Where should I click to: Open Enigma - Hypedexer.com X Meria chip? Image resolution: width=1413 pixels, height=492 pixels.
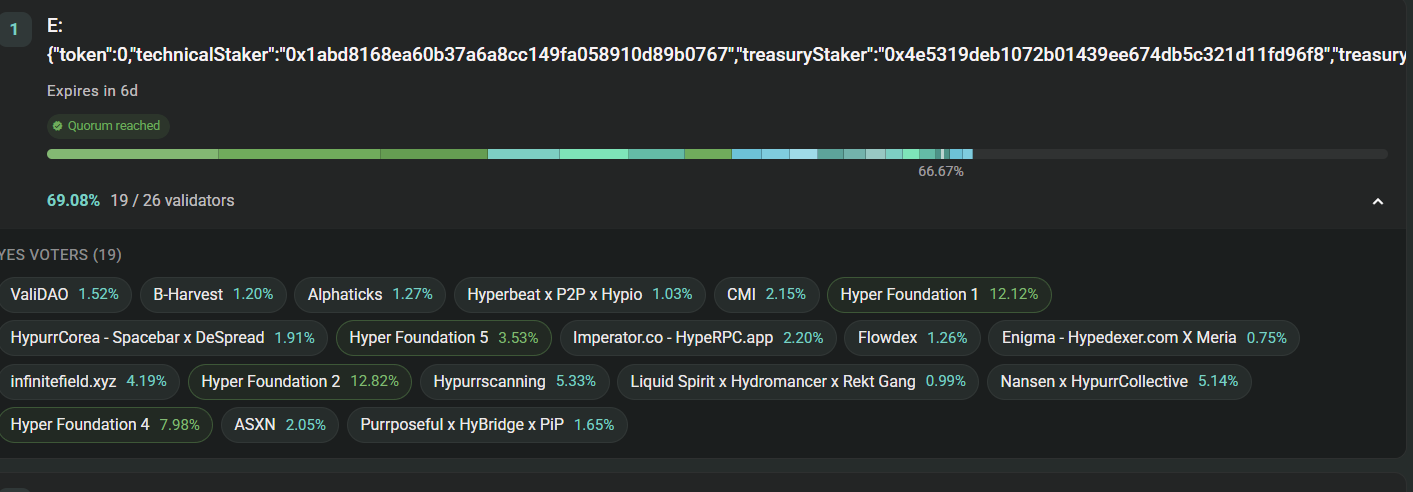pos(1144,338)
